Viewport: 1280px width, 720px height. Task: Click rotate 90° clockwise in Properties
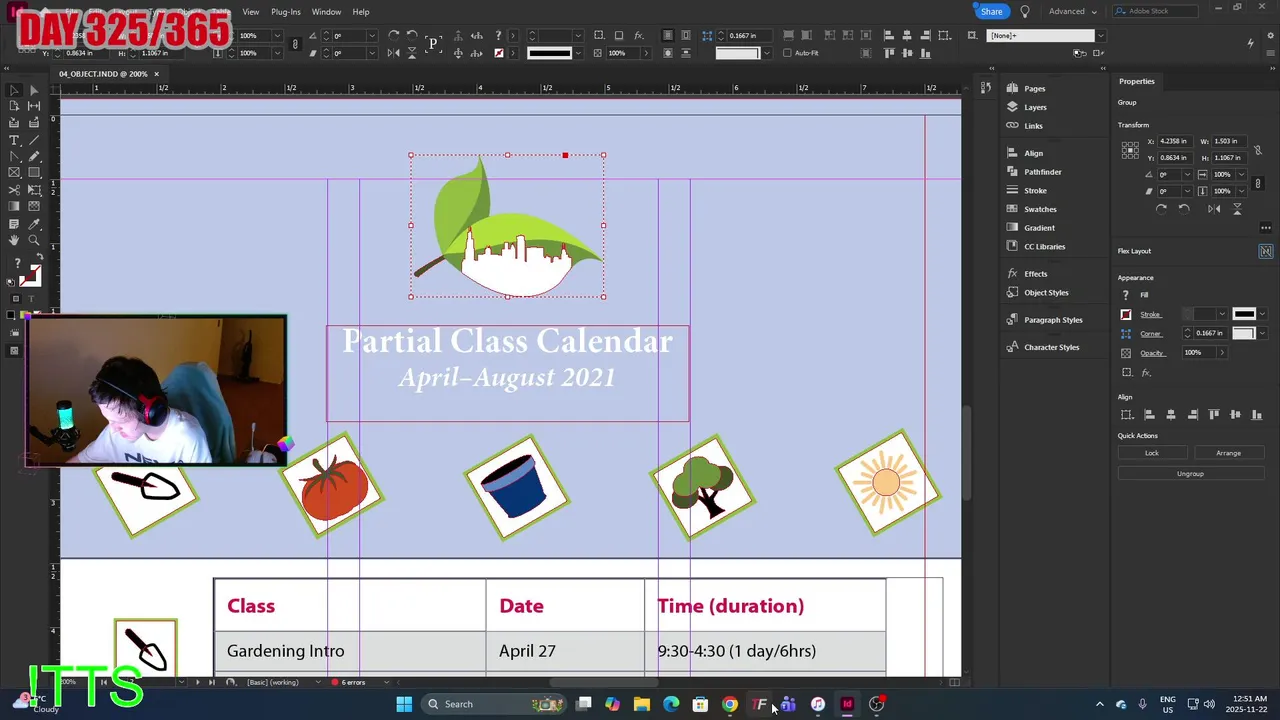(x=1161, y=208)
